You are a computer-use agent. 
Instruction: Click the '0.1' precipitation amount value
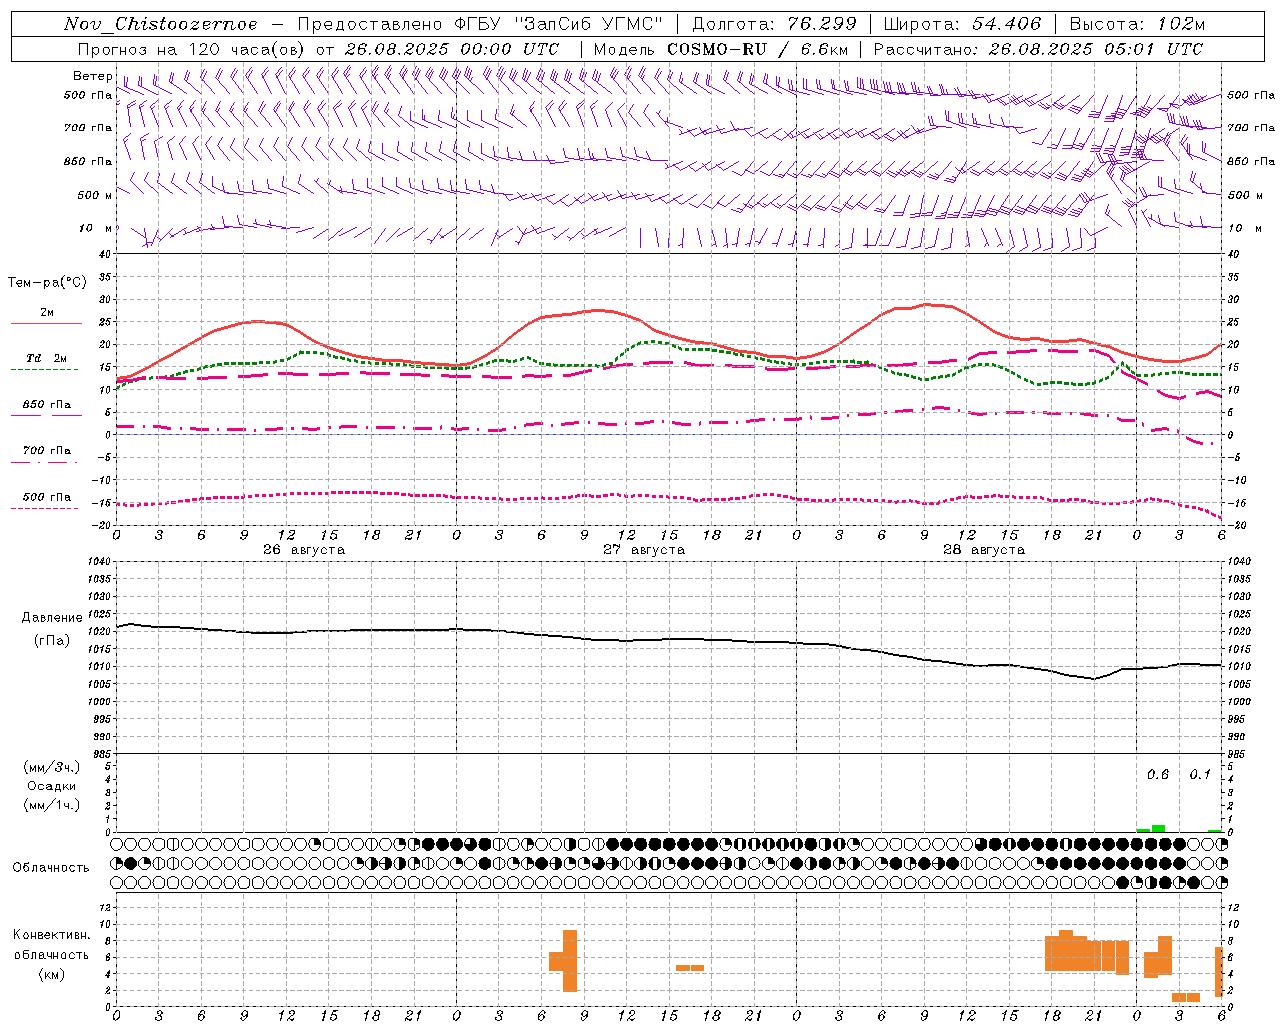pos(1200,774)
